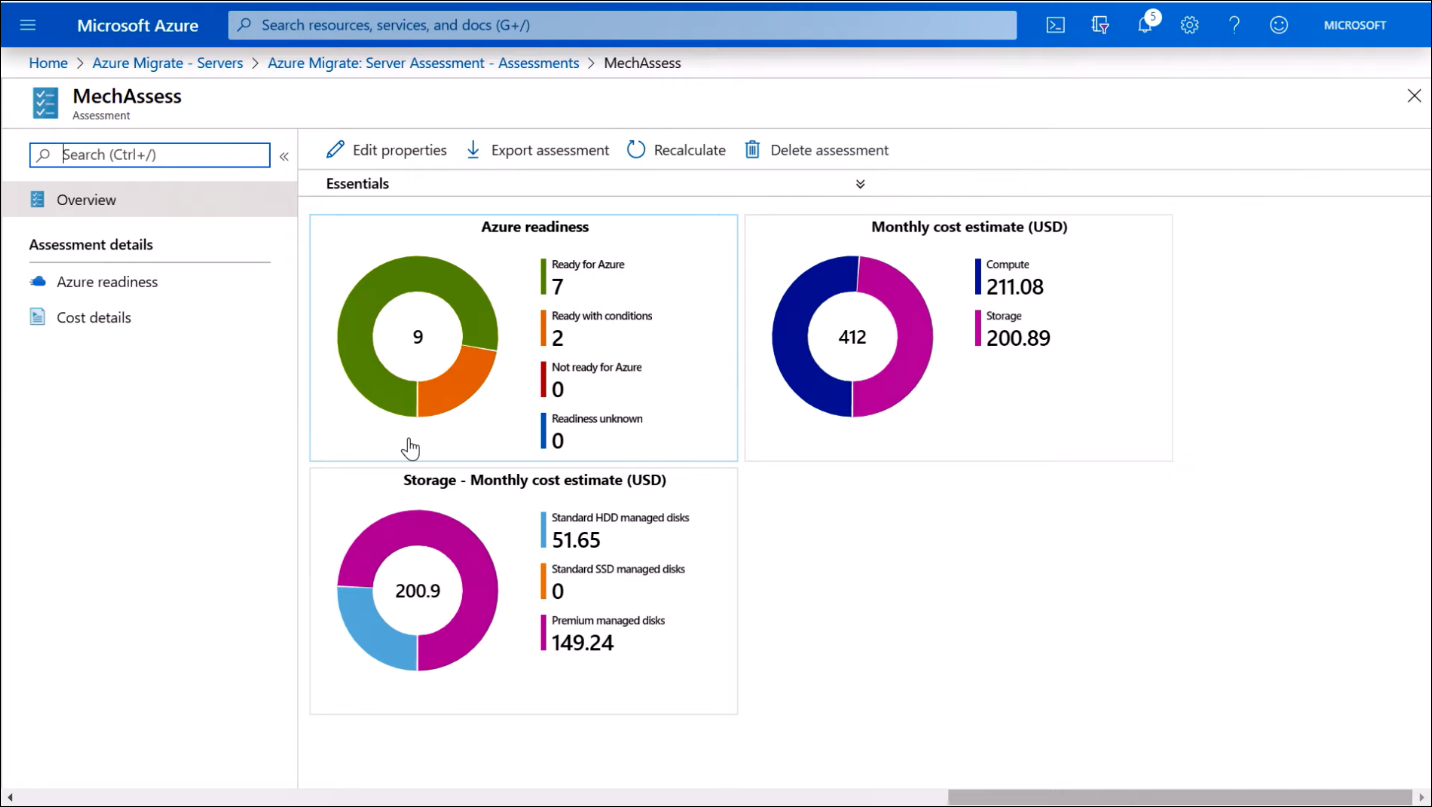Click the Storage value 200.89
This screenshot has height=807, width=1432.
pos(1018,338)
